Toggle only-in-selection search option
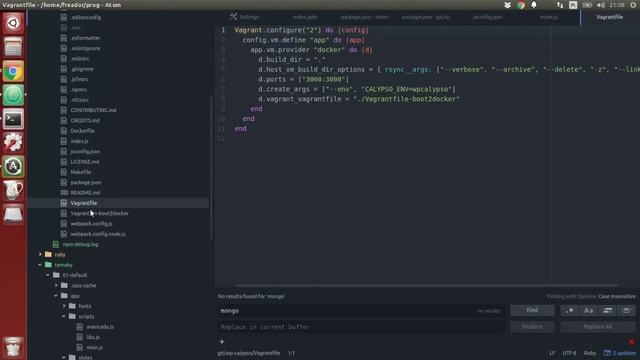The image size is (640, 360). 607,311
